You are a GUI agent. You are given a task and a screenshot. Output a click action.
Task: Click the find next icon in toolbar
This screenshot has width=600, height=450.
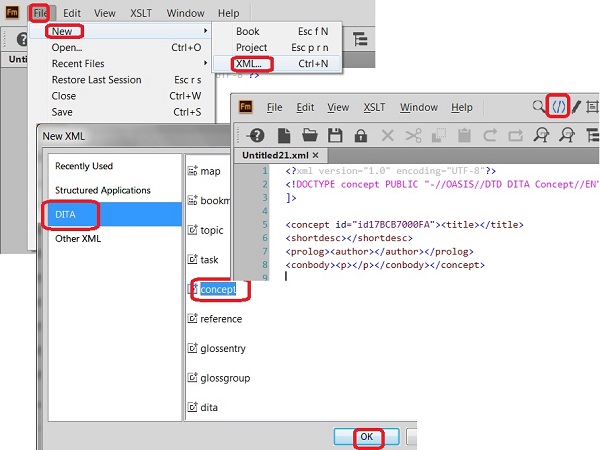(567, 135)
